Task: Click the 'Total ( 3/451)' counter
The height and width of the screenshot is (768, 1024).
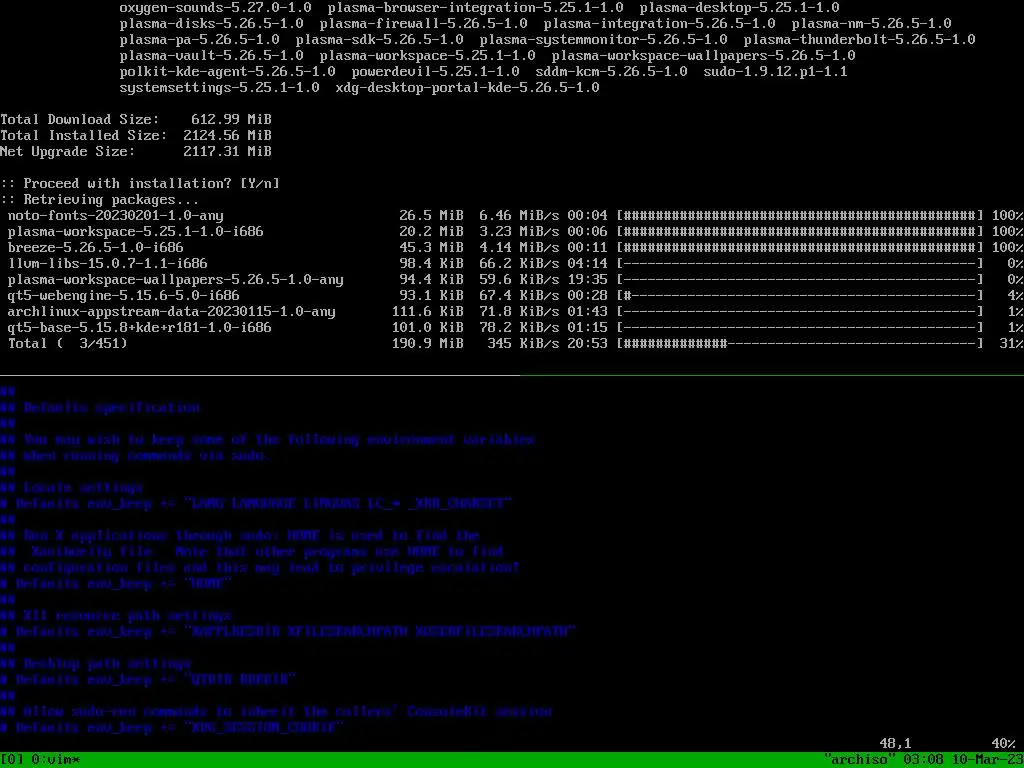Action: [68, 344]
